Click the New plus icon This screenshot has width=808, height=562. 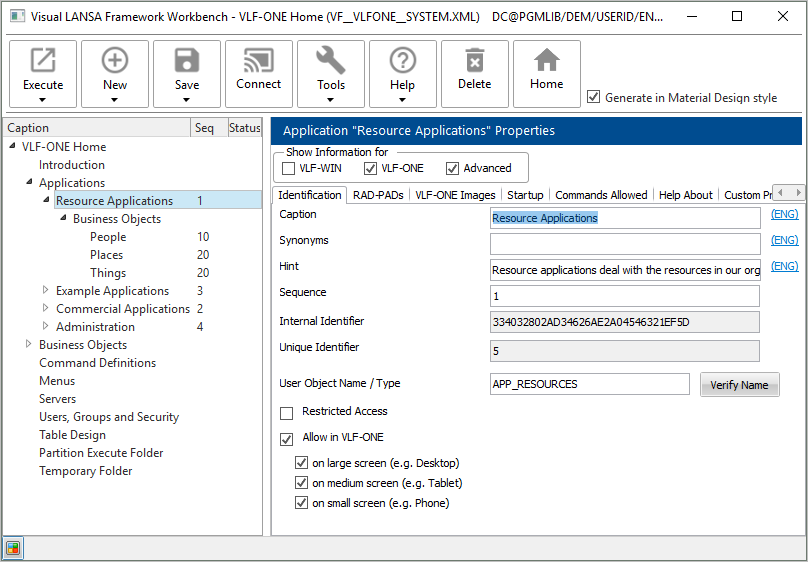[x=115, y=62]
